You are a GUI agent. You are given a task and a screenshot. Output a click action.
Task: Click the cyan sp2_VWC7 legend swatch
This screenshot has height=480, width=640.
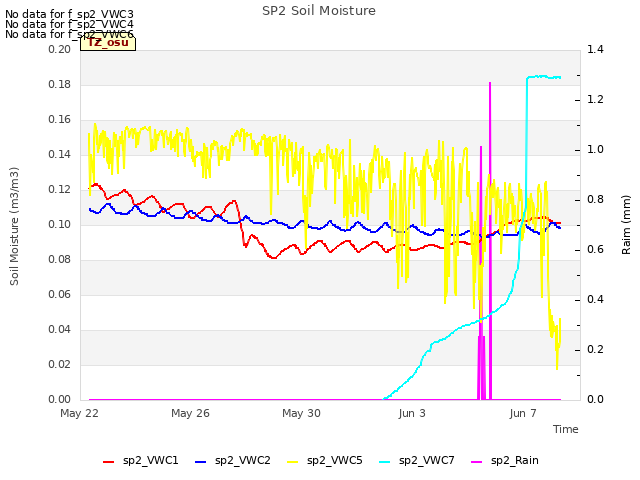coord(384,462)
